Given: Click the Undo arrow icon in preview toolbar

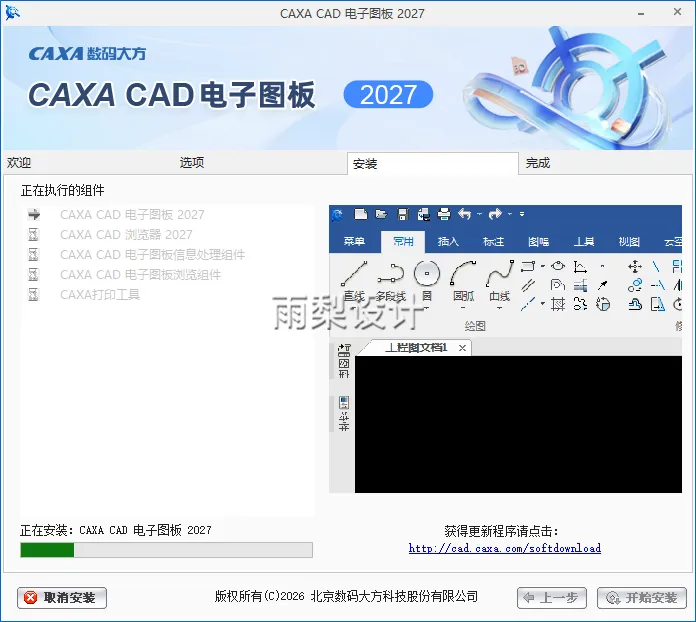Looking at the screenshot, I should 465,214.
